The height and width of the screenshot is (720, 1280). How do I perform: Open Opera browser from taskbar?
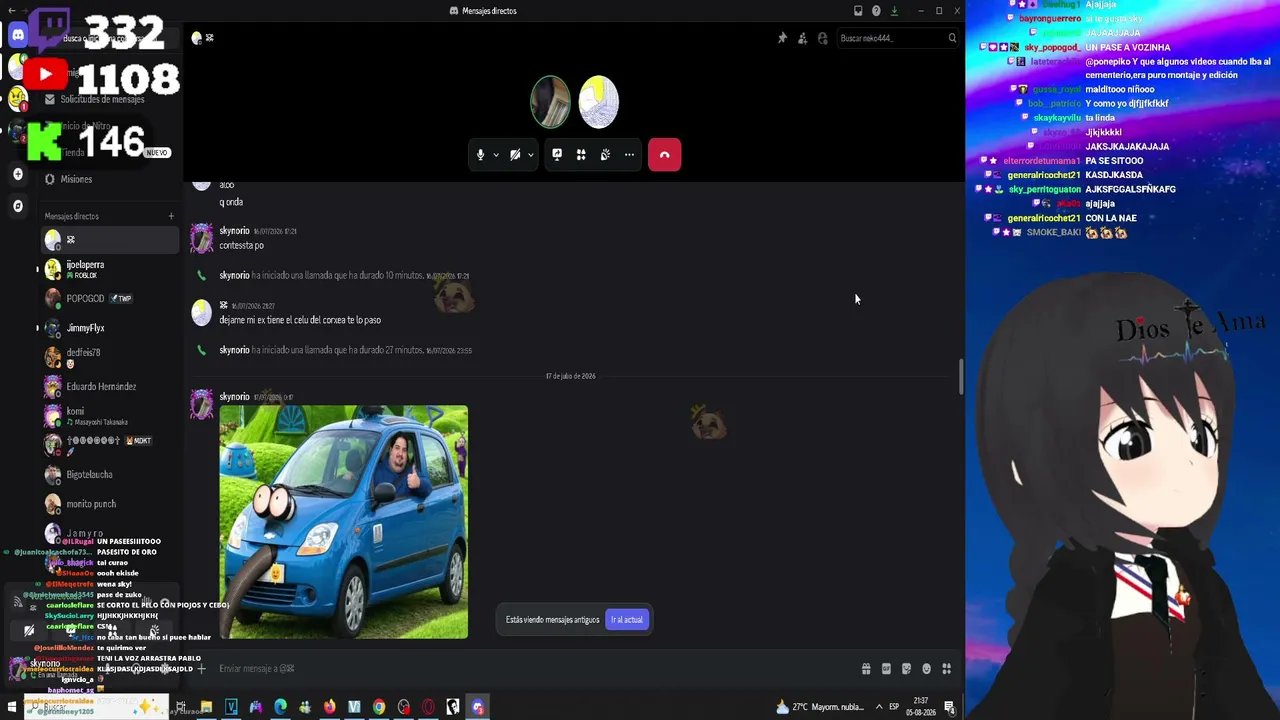click(x=428, y=708)
